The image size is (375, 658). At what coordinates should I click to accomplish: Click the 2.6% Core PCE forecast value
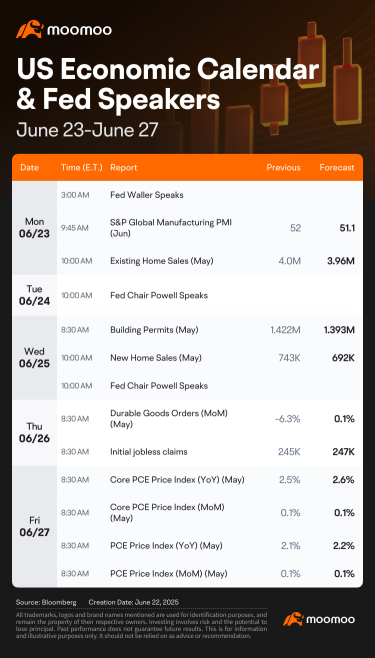click(x=344, y=480)
